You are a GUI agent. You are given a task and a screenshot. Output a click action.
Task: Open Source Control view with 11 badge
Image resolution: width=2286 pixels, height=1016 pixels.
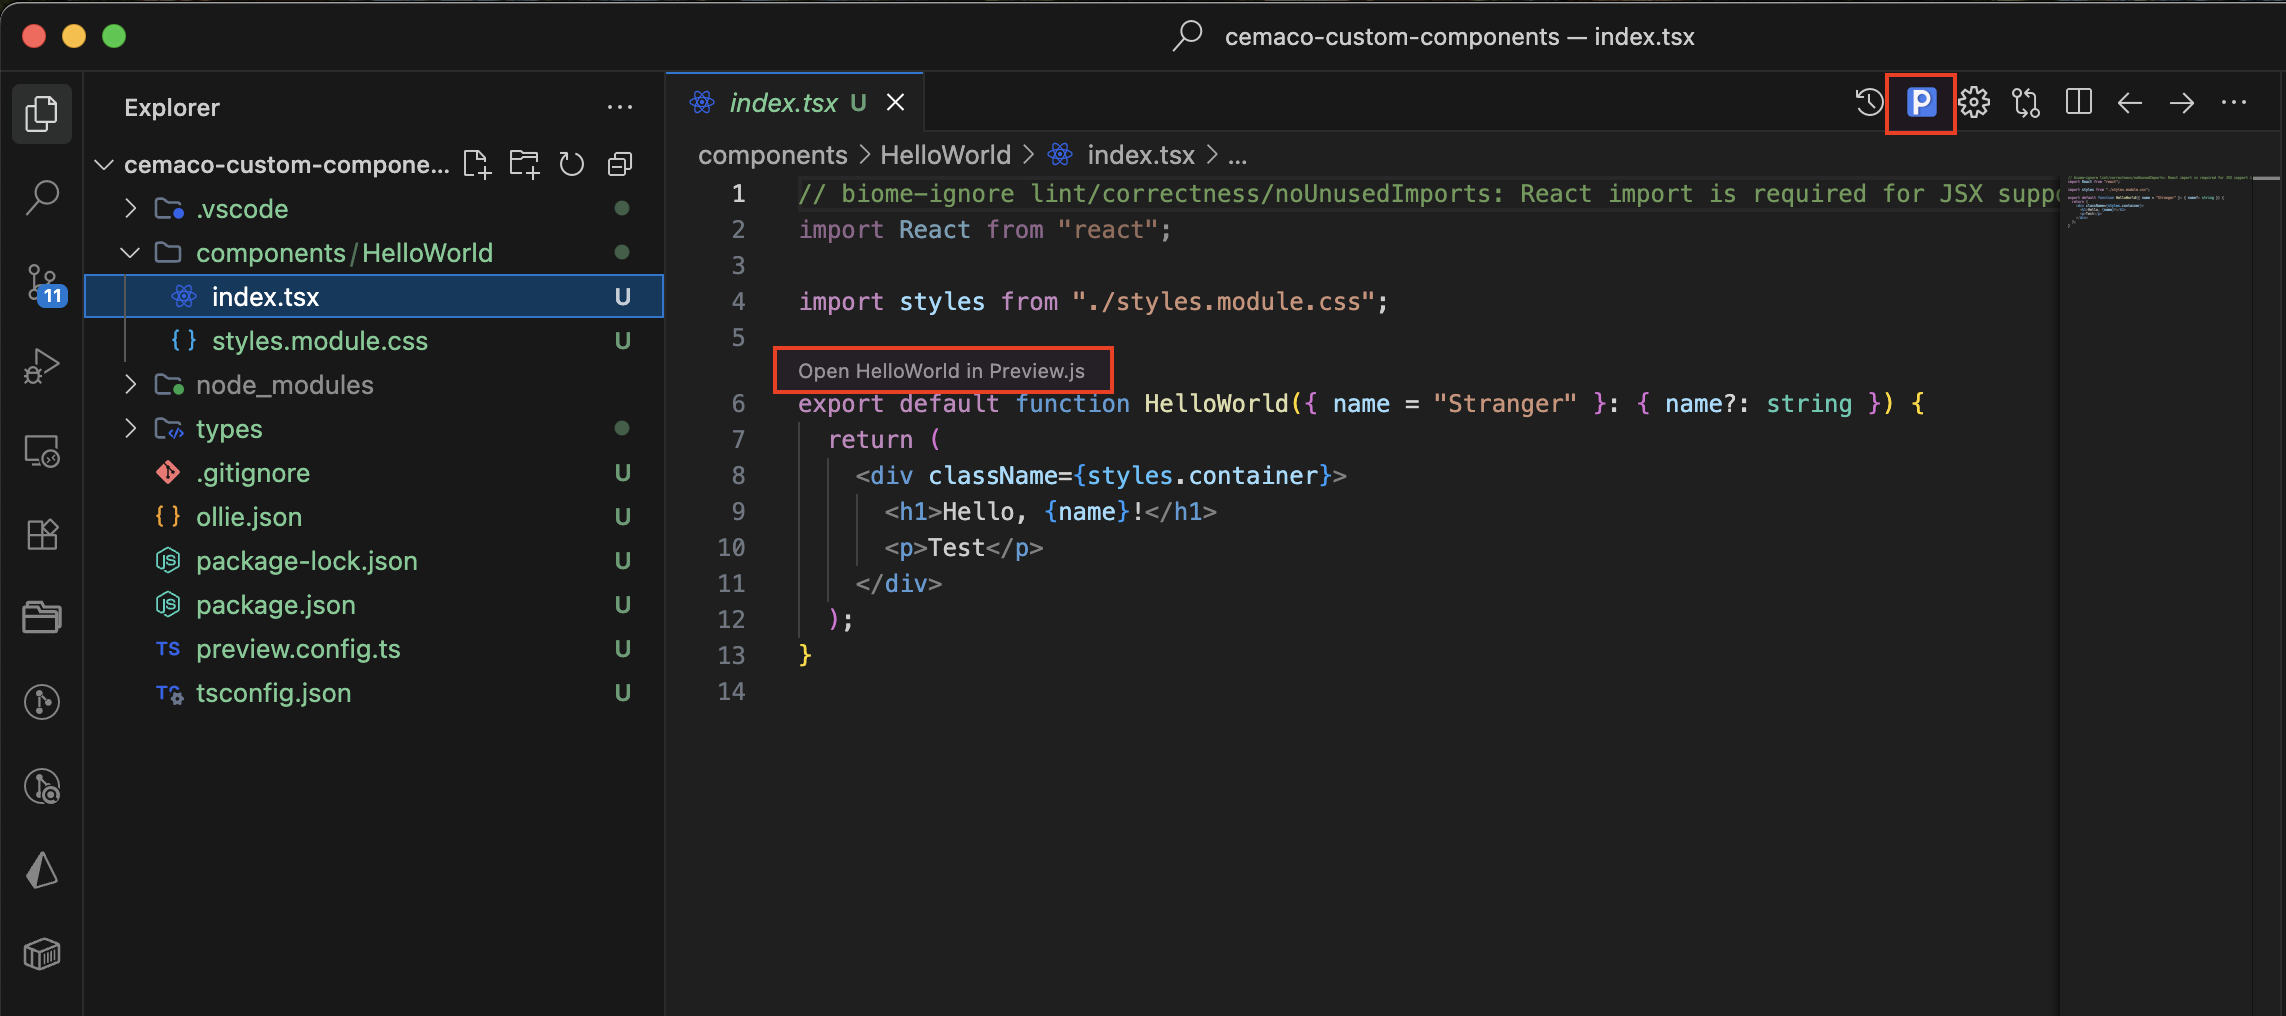click(43, 284)
